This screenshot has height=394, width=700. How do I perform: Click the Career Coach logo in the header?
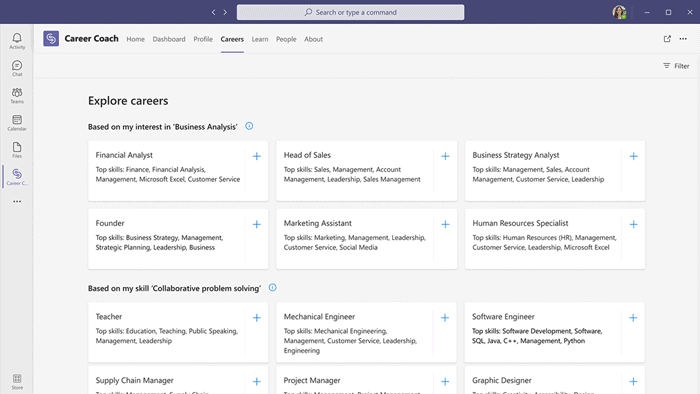[51, 38]
